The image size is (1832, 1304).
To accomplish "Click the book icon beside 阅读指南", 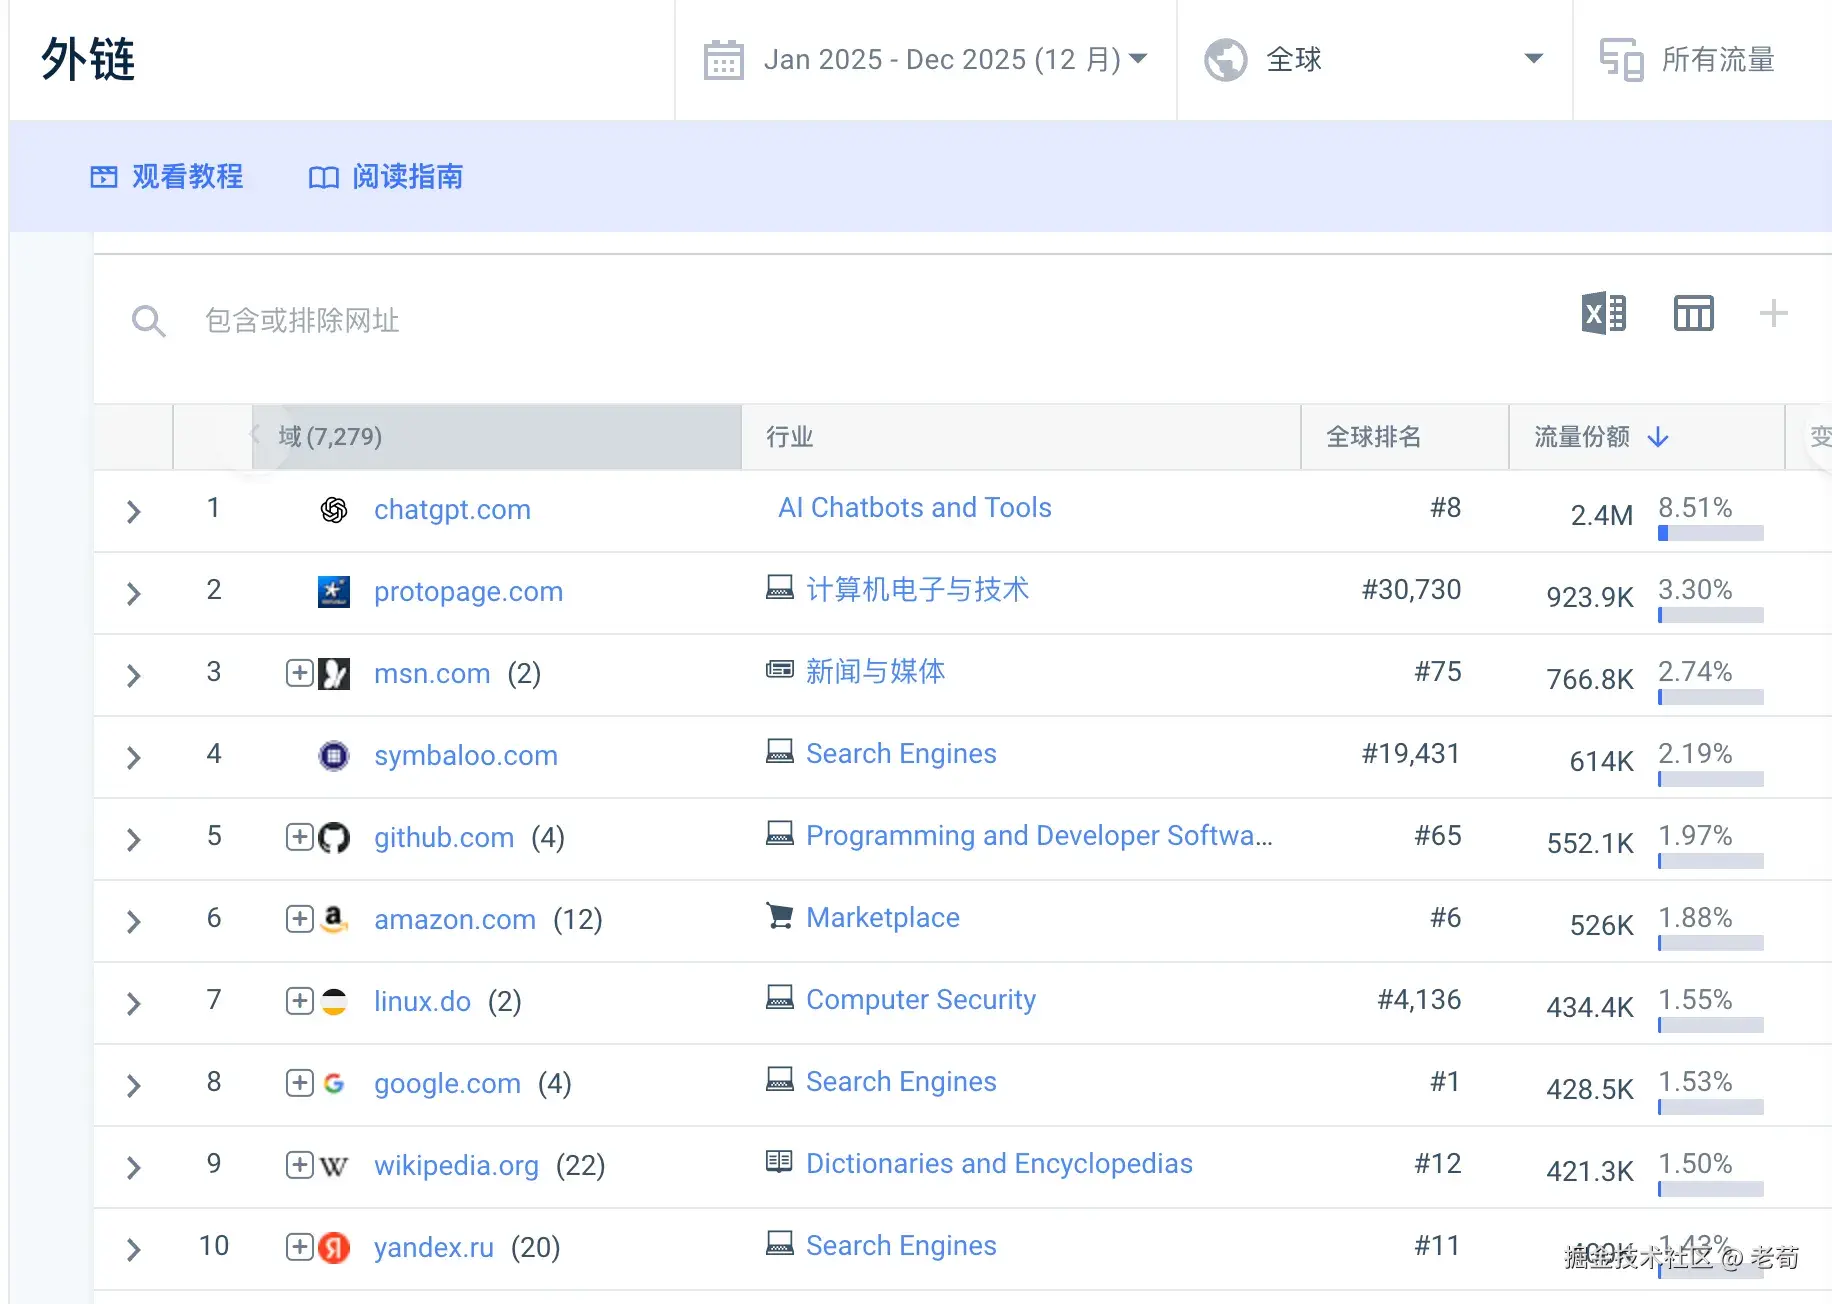I will tap(324, 178).
